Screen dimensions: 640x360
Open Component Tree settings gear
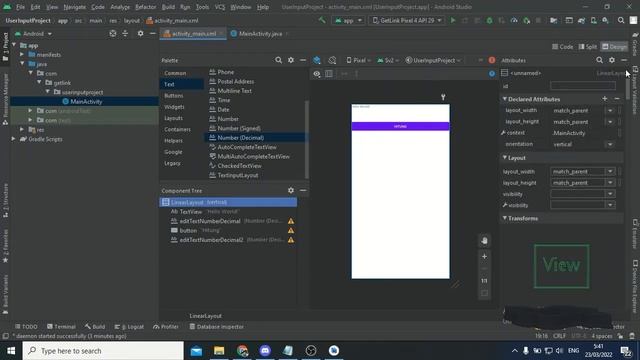(x=291, y=190)
